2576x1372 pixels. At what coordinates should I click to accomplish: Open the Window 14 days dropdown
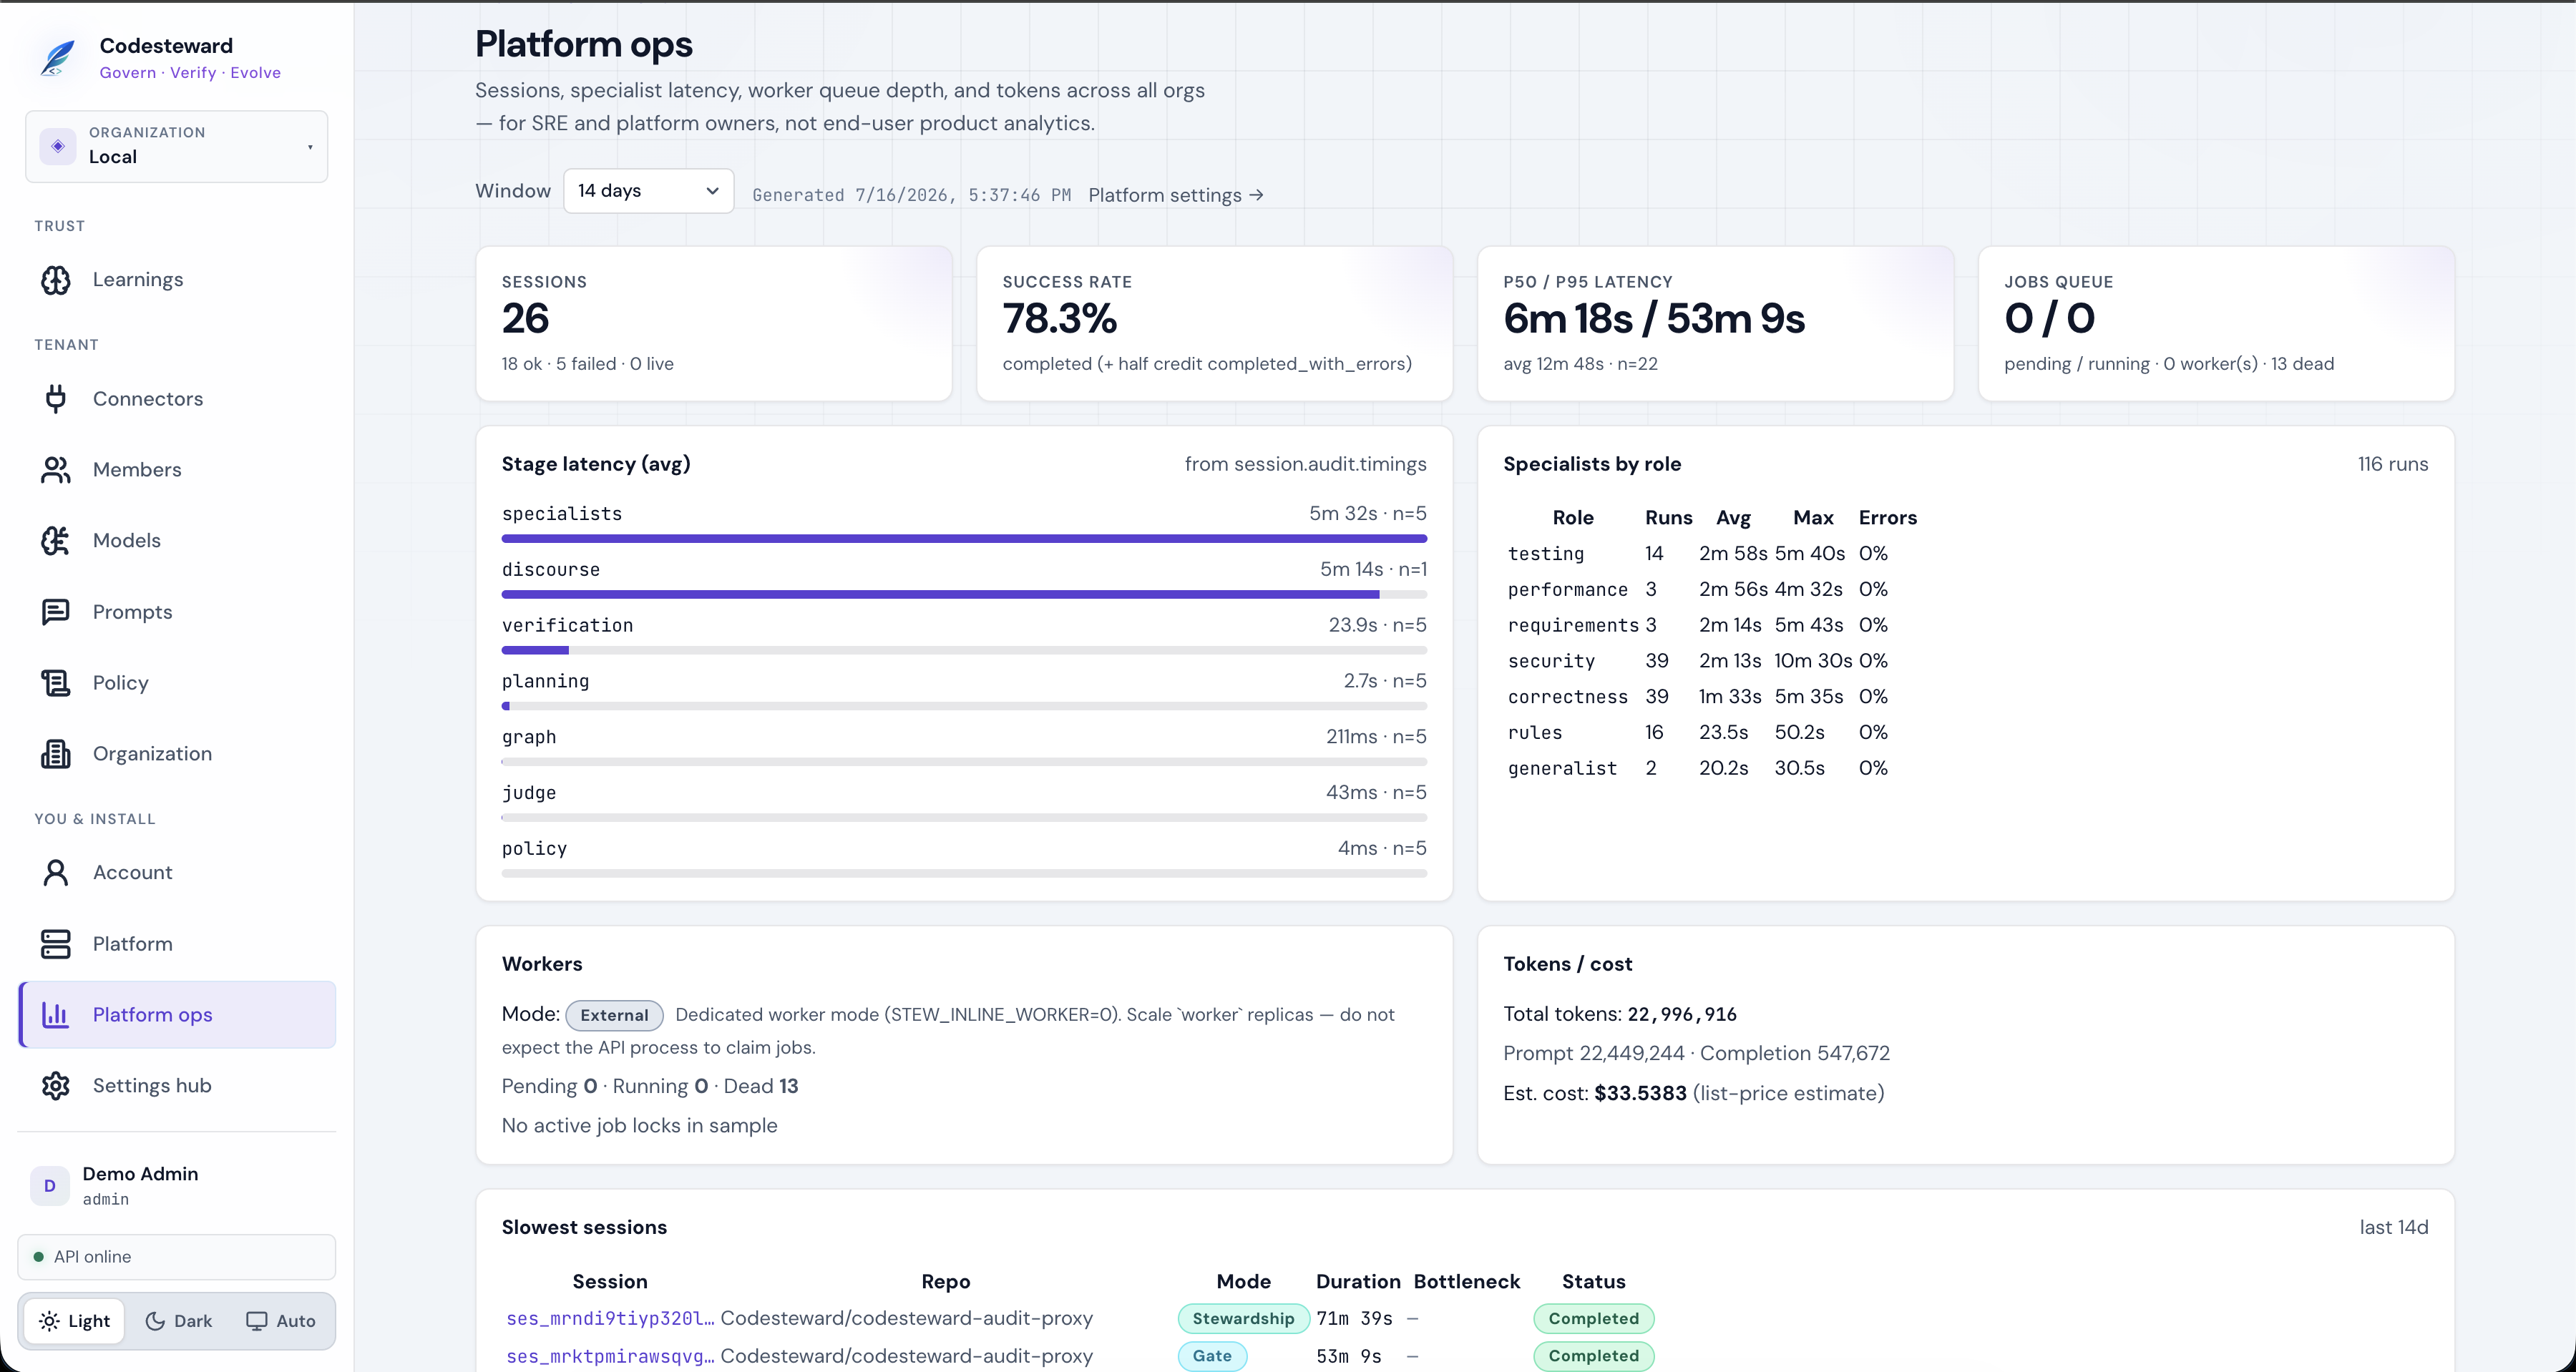pyautogui.click(x=649, y=191)
